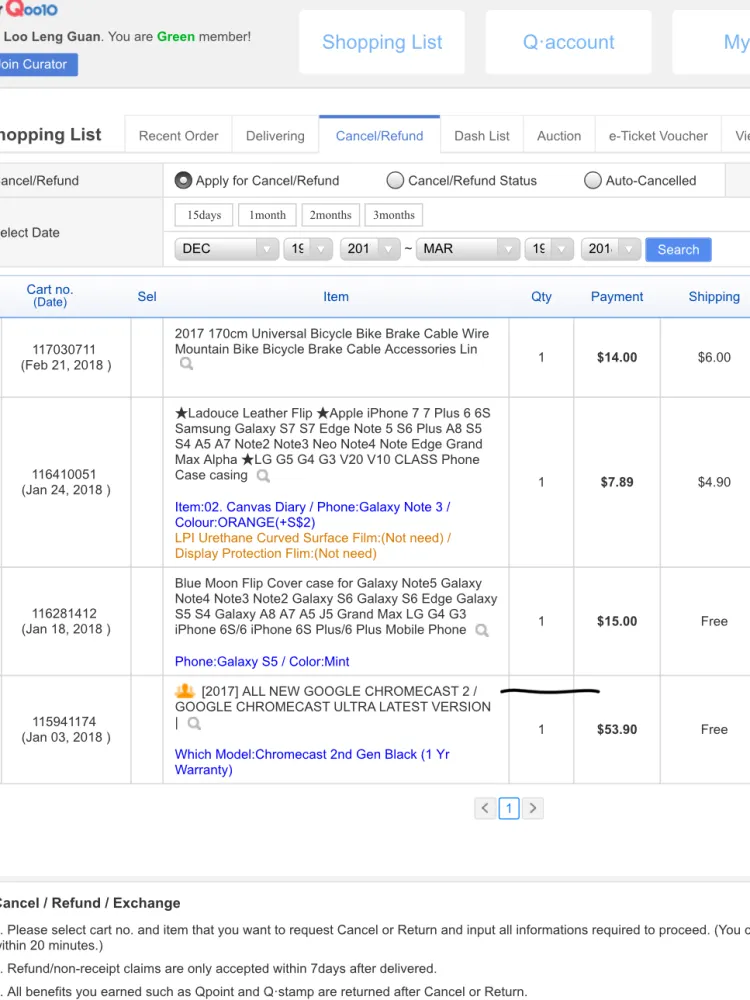Click magnifier icon beside Bicycle Brake Cable item
750x1000 pixels.
tap(186, 365)
